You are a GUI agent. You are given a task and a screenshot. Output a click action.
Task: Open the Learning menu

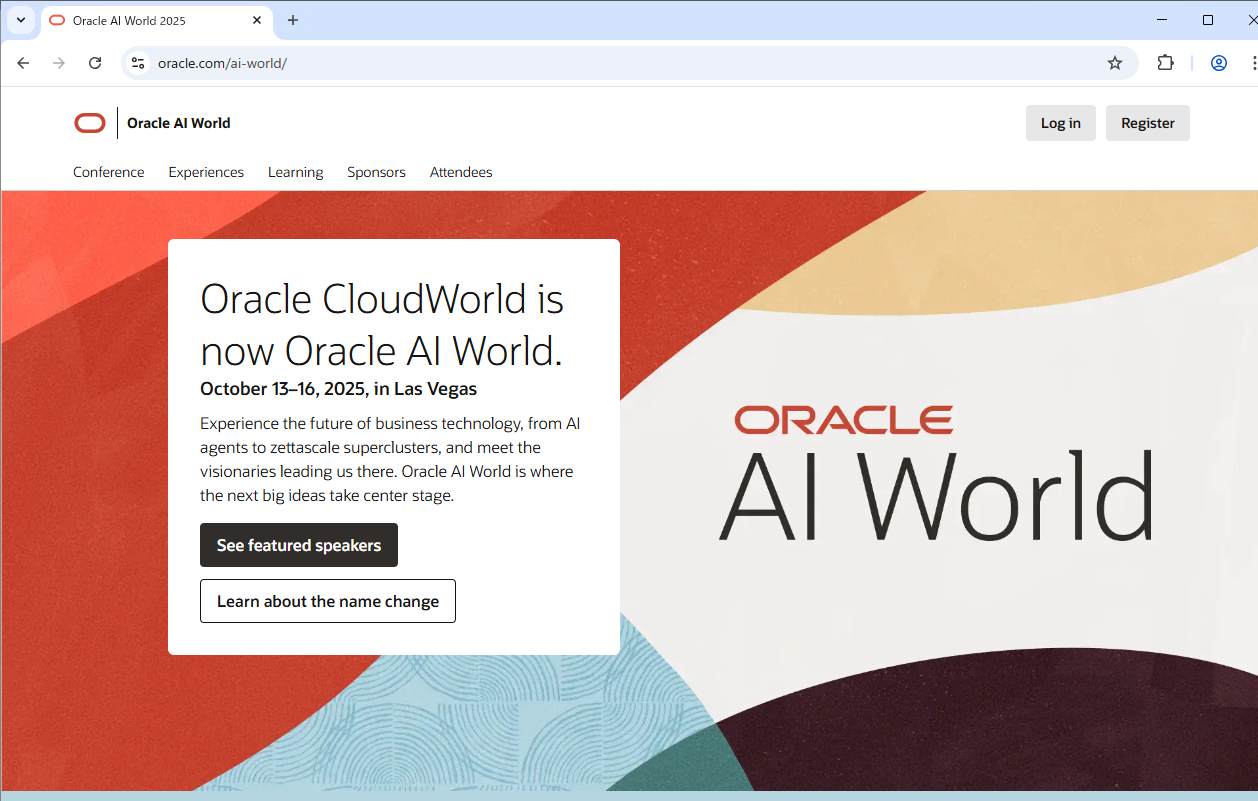[x=295, y=172]
